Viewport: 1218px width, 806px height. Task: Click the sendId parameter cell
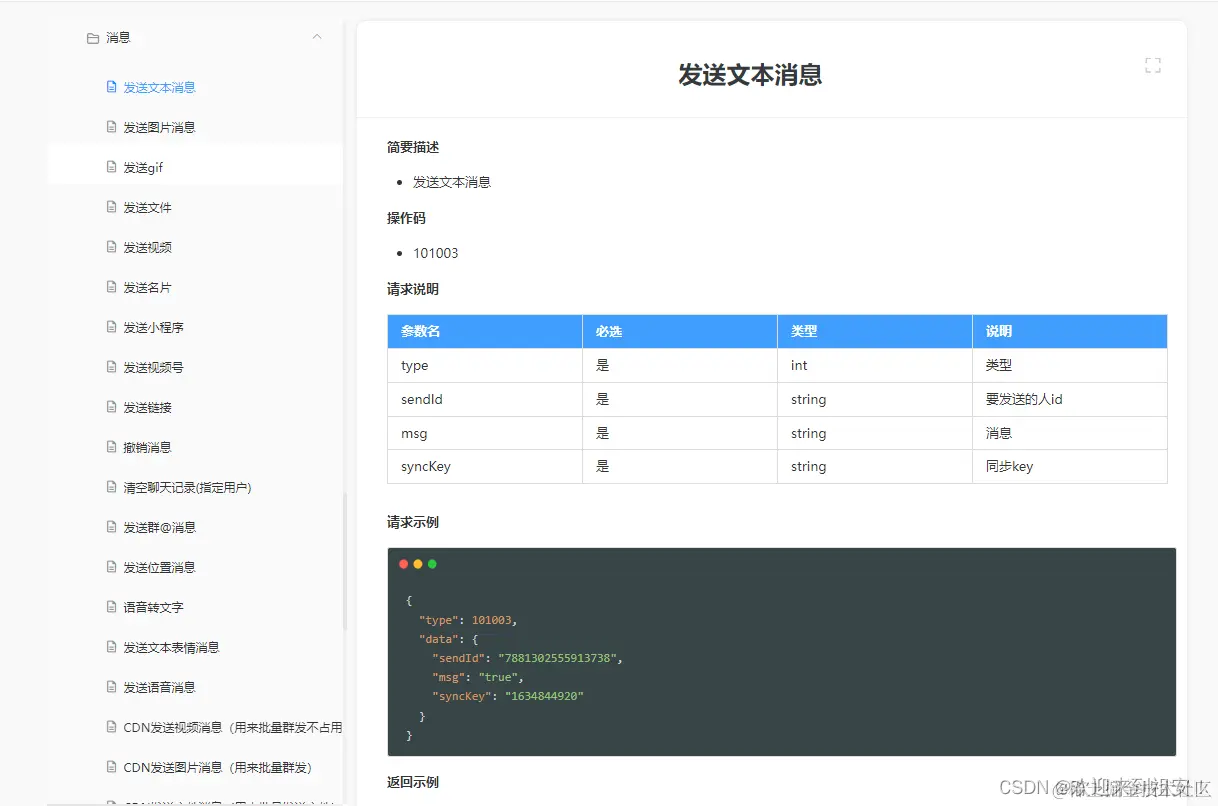[x=485, y=399]
